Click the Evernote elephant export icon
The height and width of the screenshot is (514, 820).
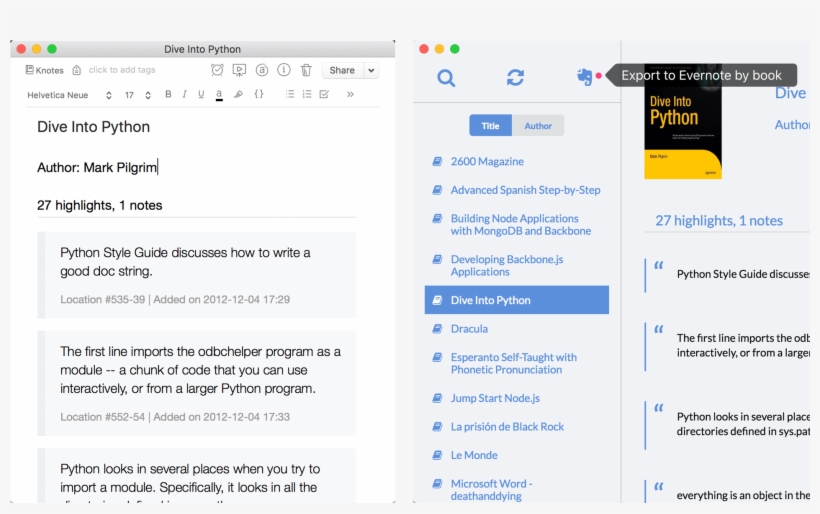585,76
